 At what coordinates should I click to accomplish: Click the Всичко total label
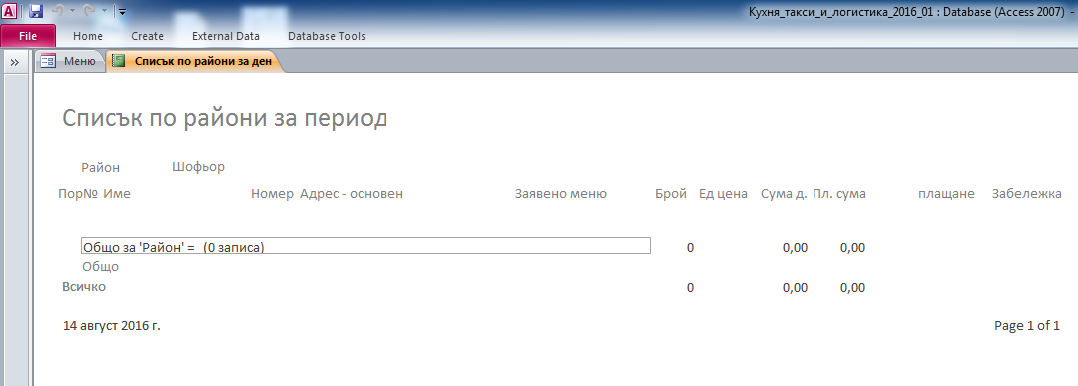84,287
